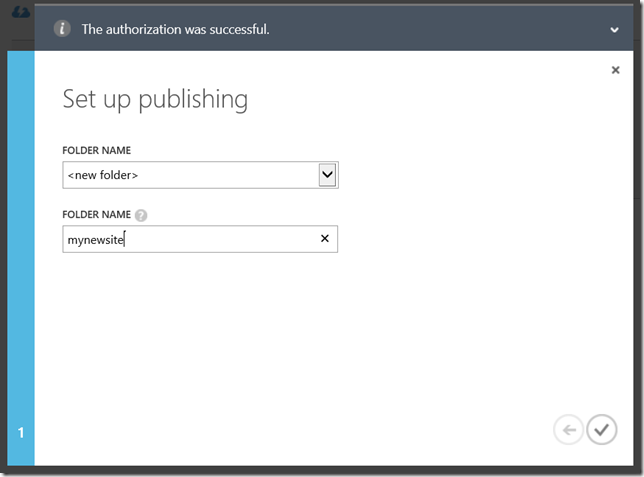Expand the notification bar with the chevron

pos(614,30)
